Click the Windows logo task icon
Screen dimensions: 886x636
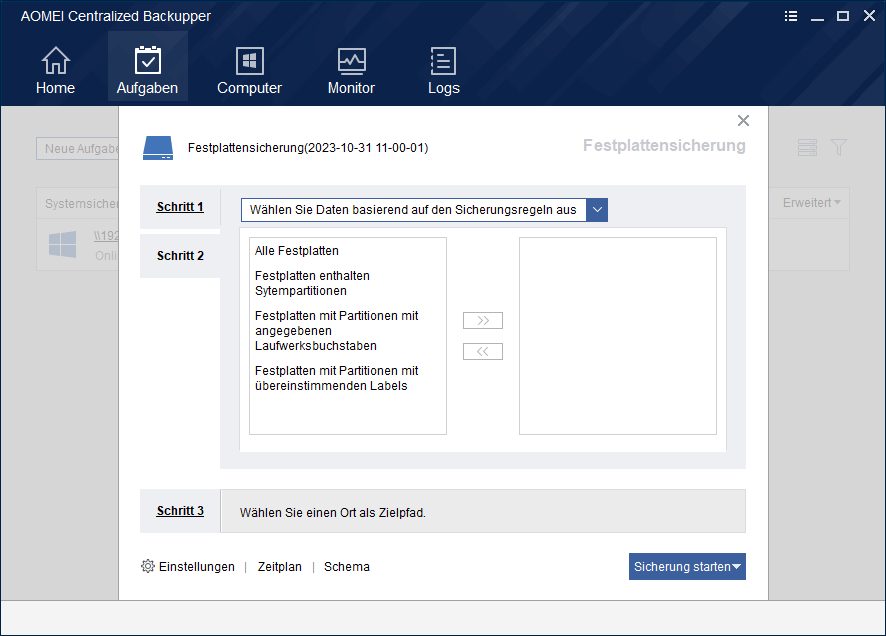coord(63,244)
